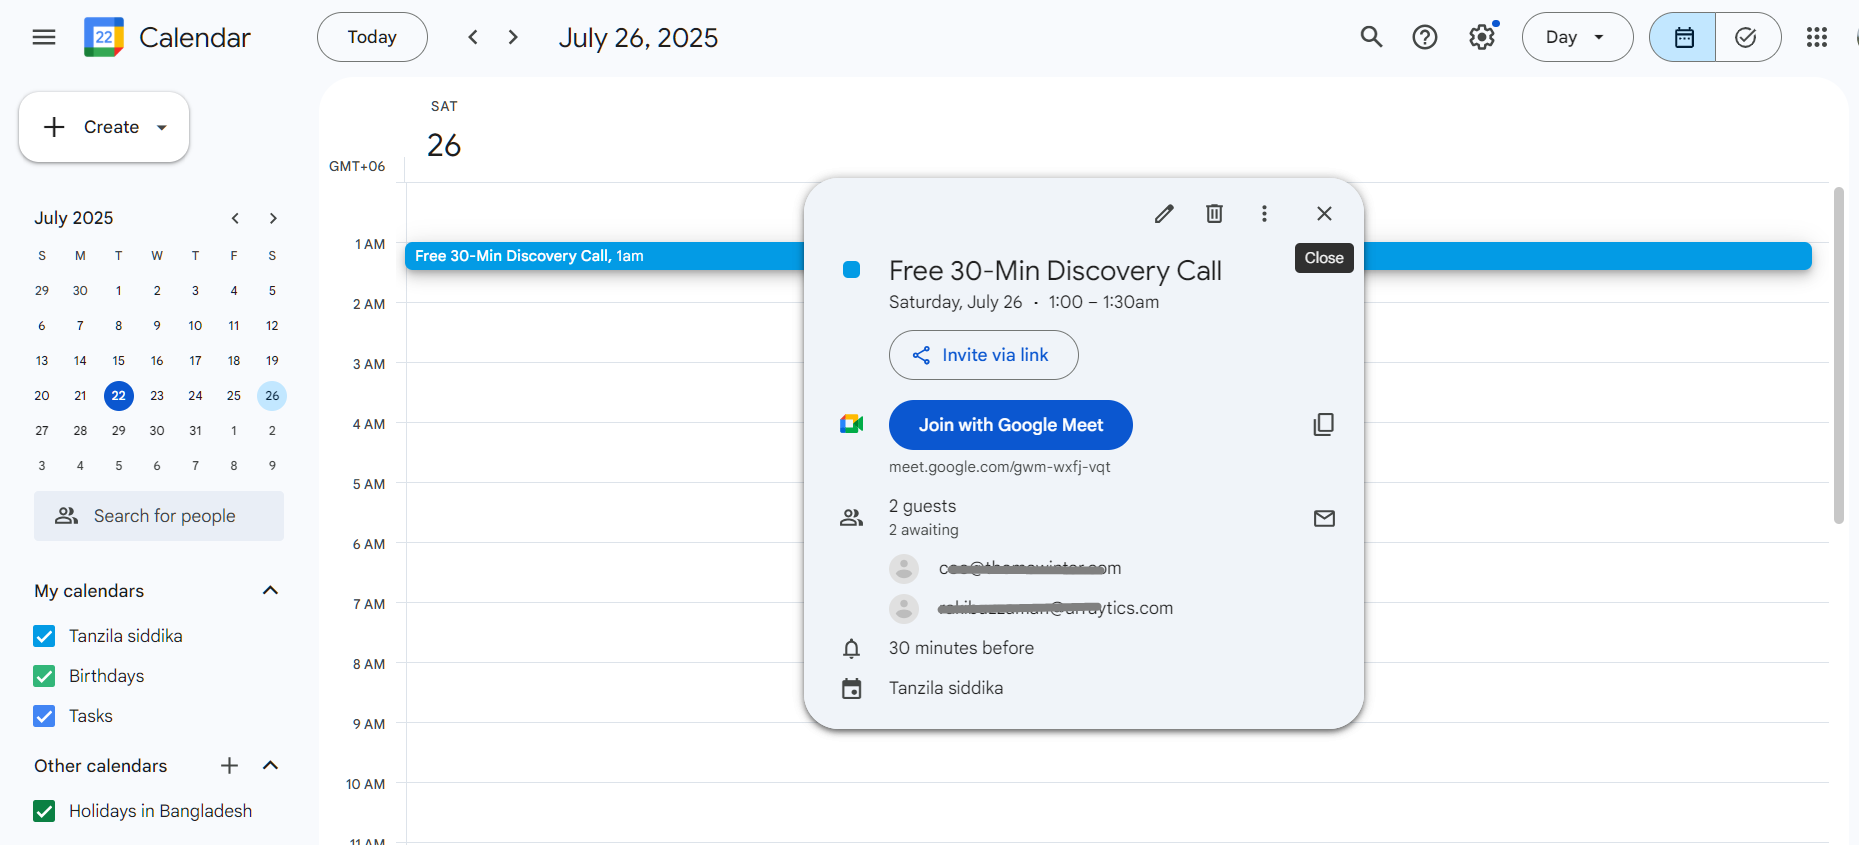Copy the Google Meet conference info
The width and height of the screenshot is (1859, 845).
1323,425
